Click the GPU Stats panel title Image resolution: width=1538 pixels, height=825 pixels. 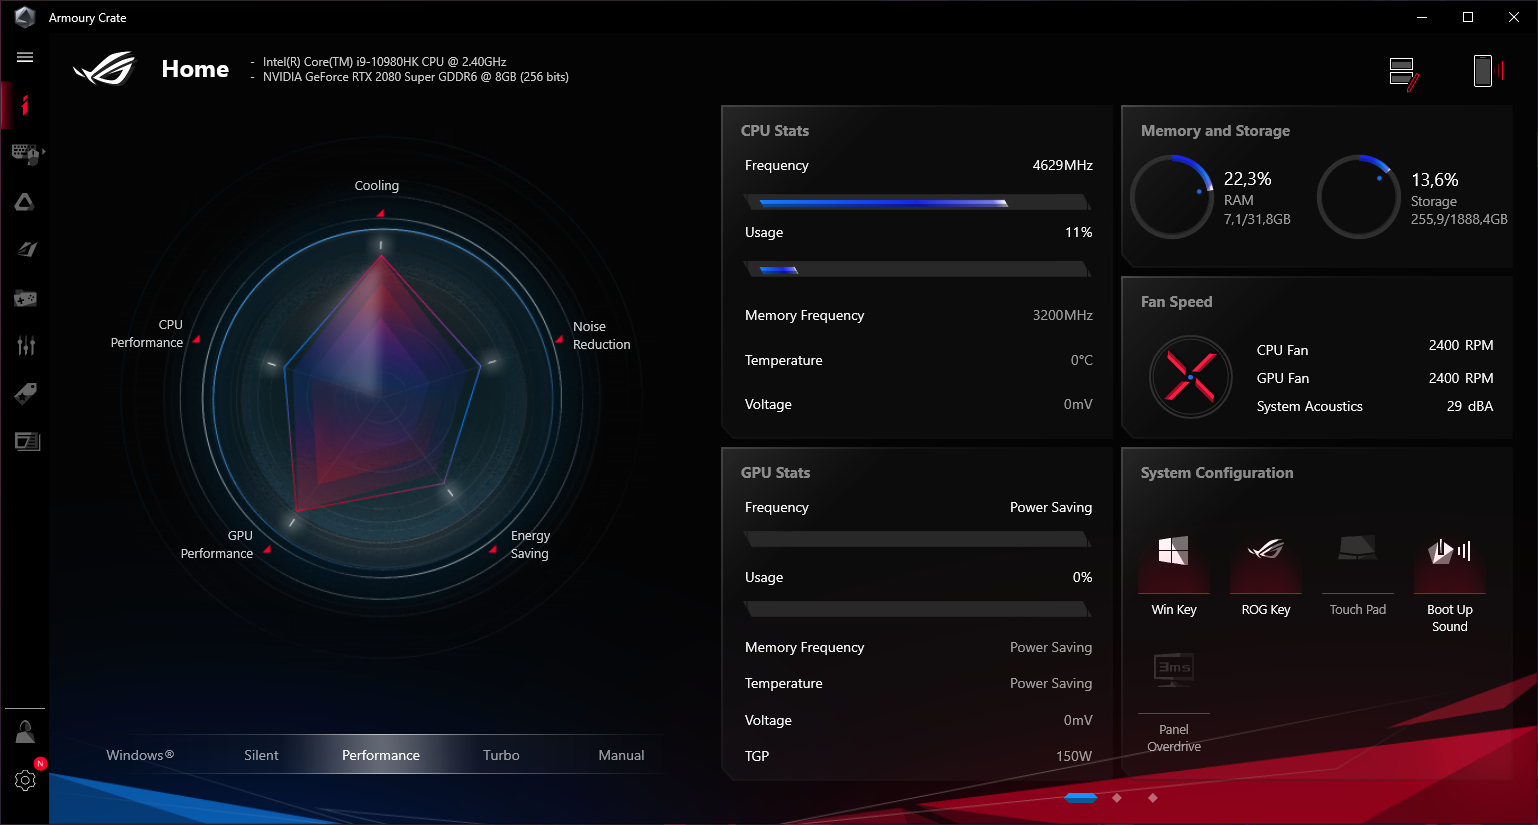tap(775, 473)
